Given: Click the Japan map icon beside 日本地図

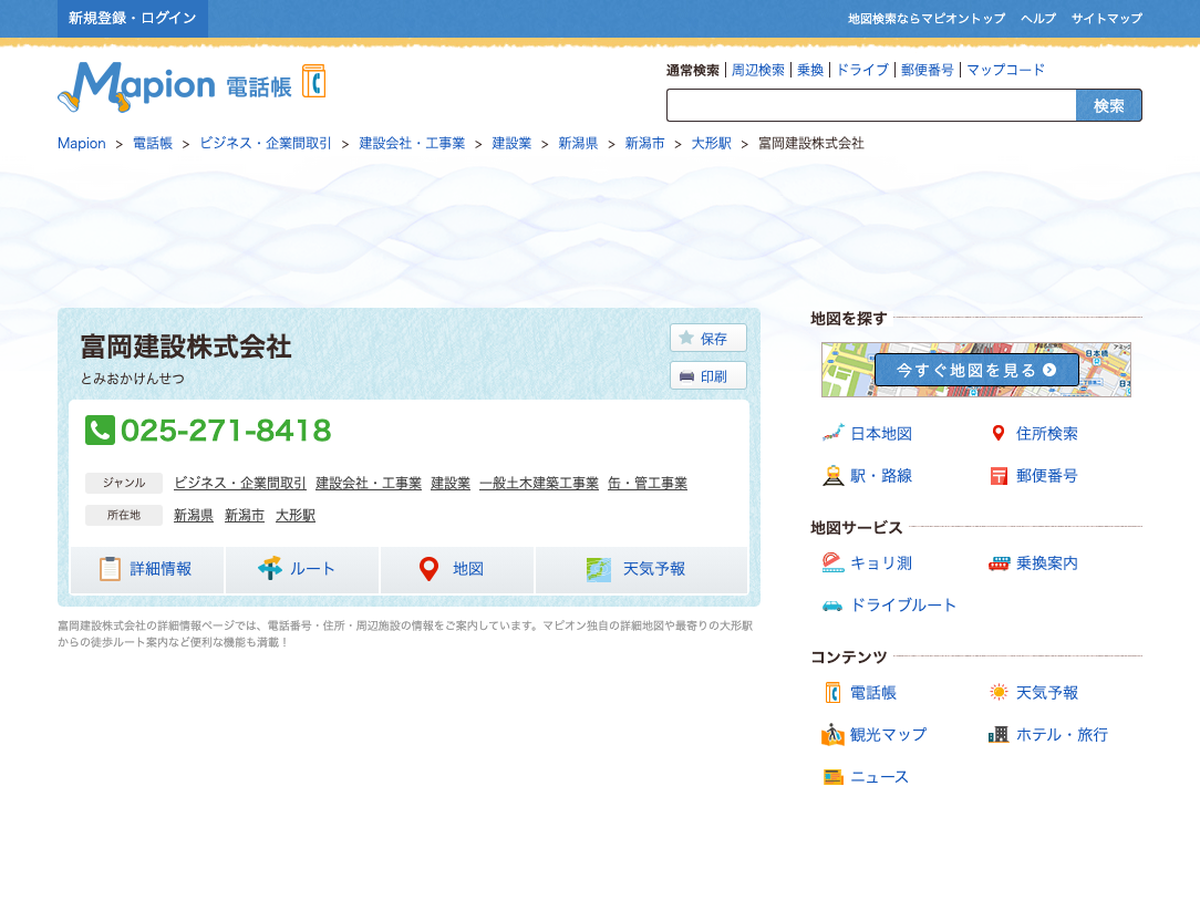Looking at the screenshot, I should [x=833, y=433].
